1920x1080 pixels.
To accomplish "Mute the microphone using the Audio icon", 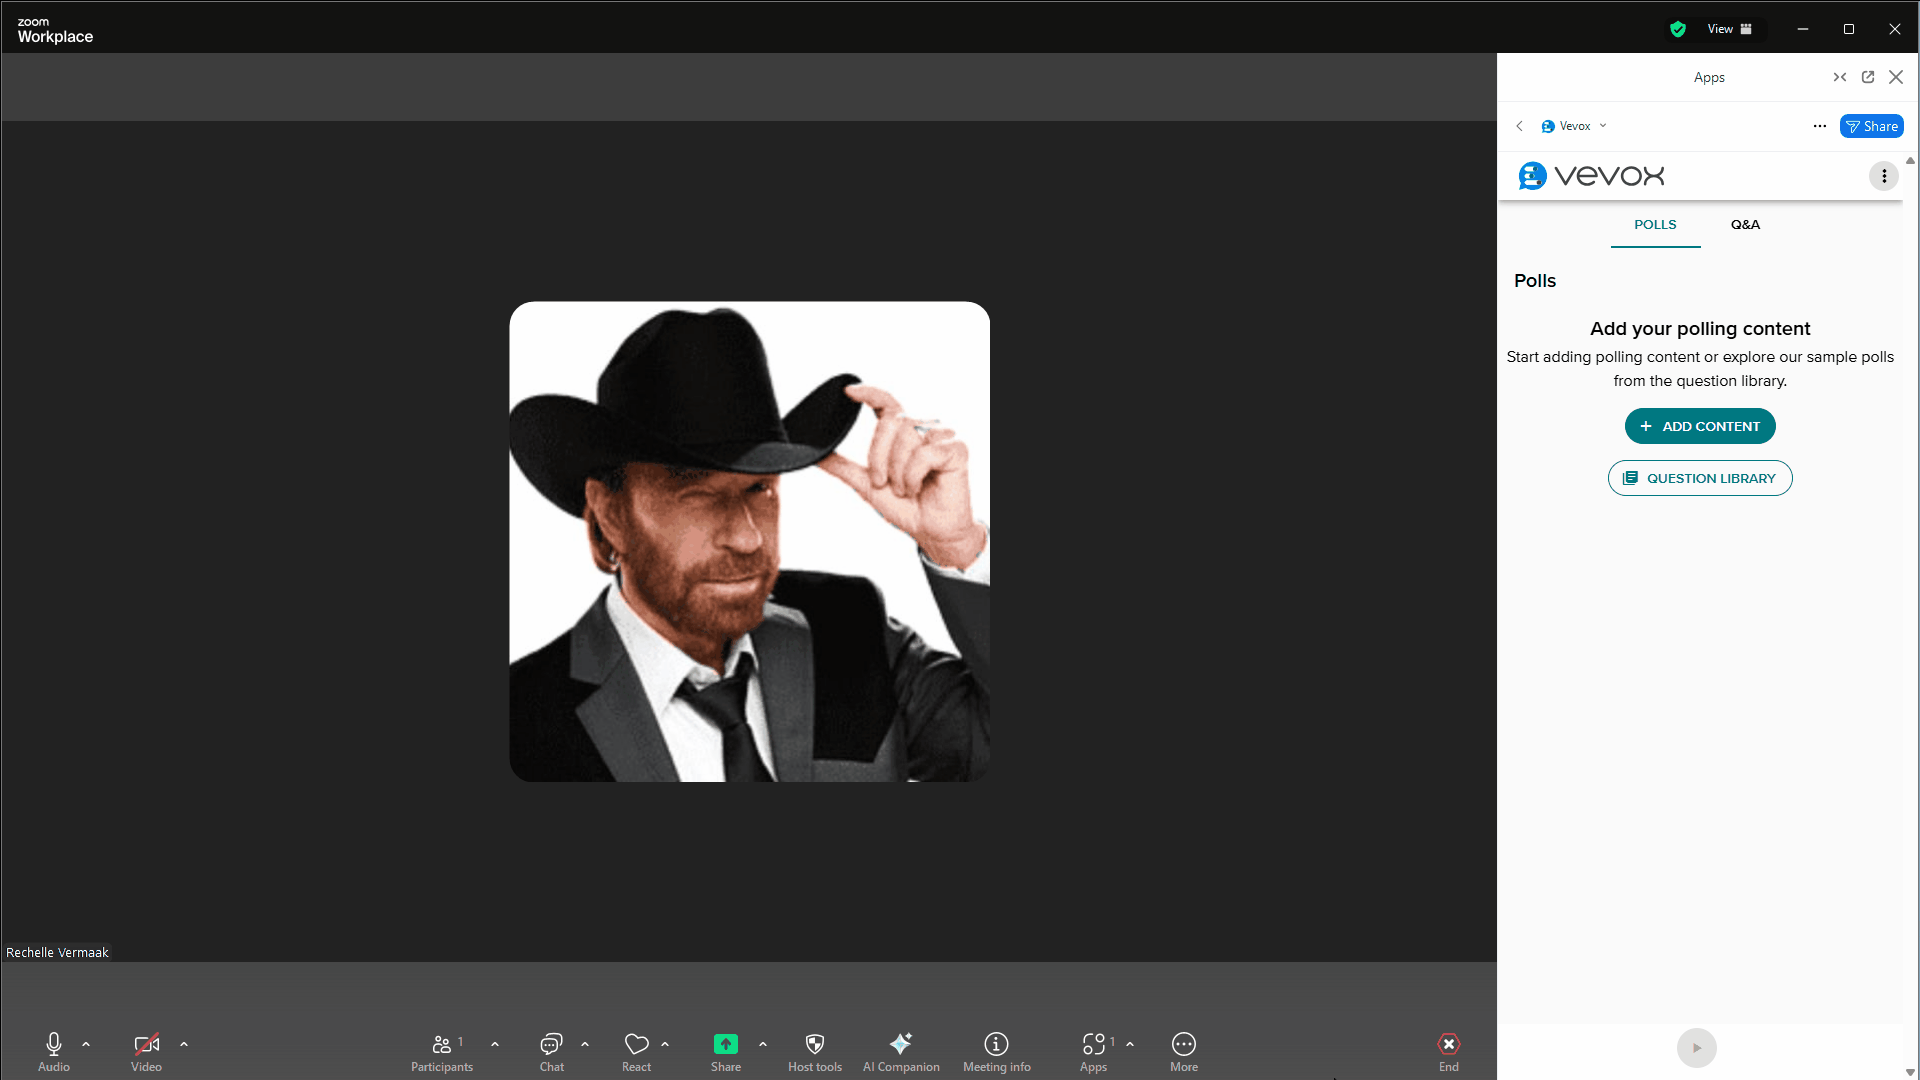I will (53, 1045).
